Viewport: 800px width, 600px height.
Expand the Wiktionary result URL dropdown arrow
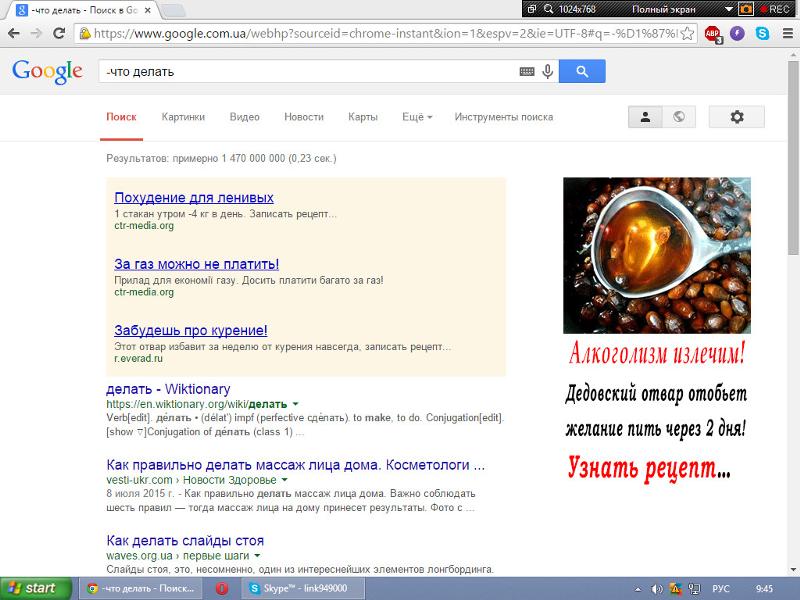click(x=295, y=404)
